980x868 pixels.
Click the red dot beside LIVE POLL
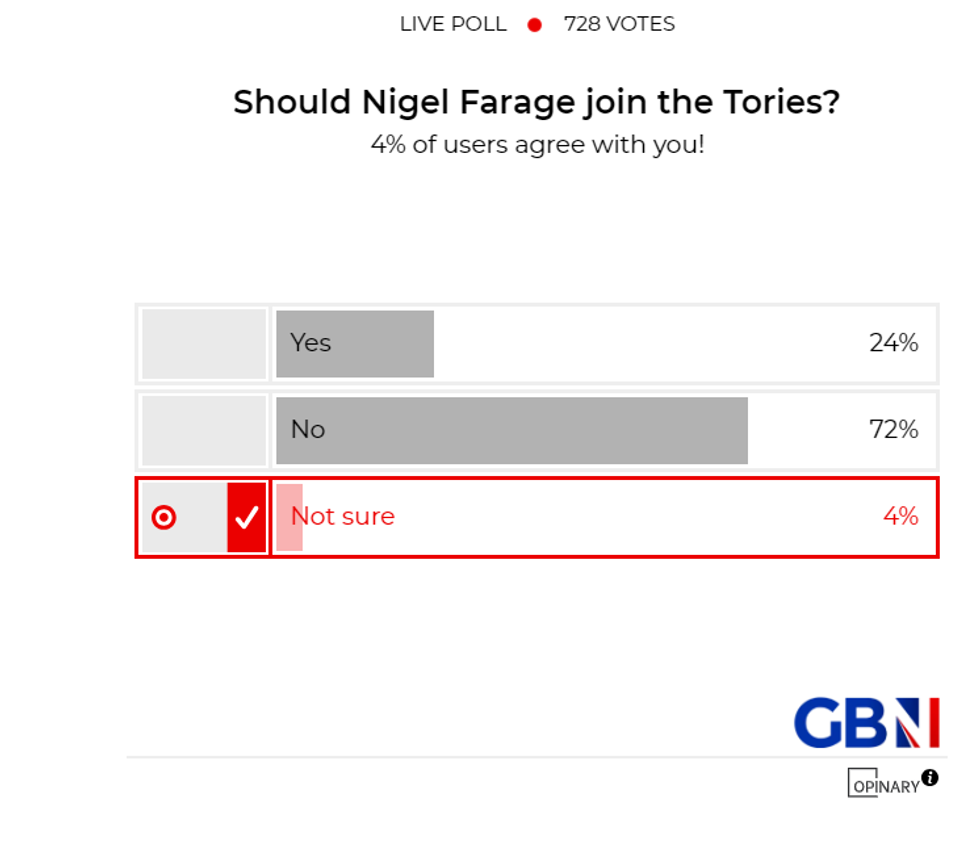(535, 23)
